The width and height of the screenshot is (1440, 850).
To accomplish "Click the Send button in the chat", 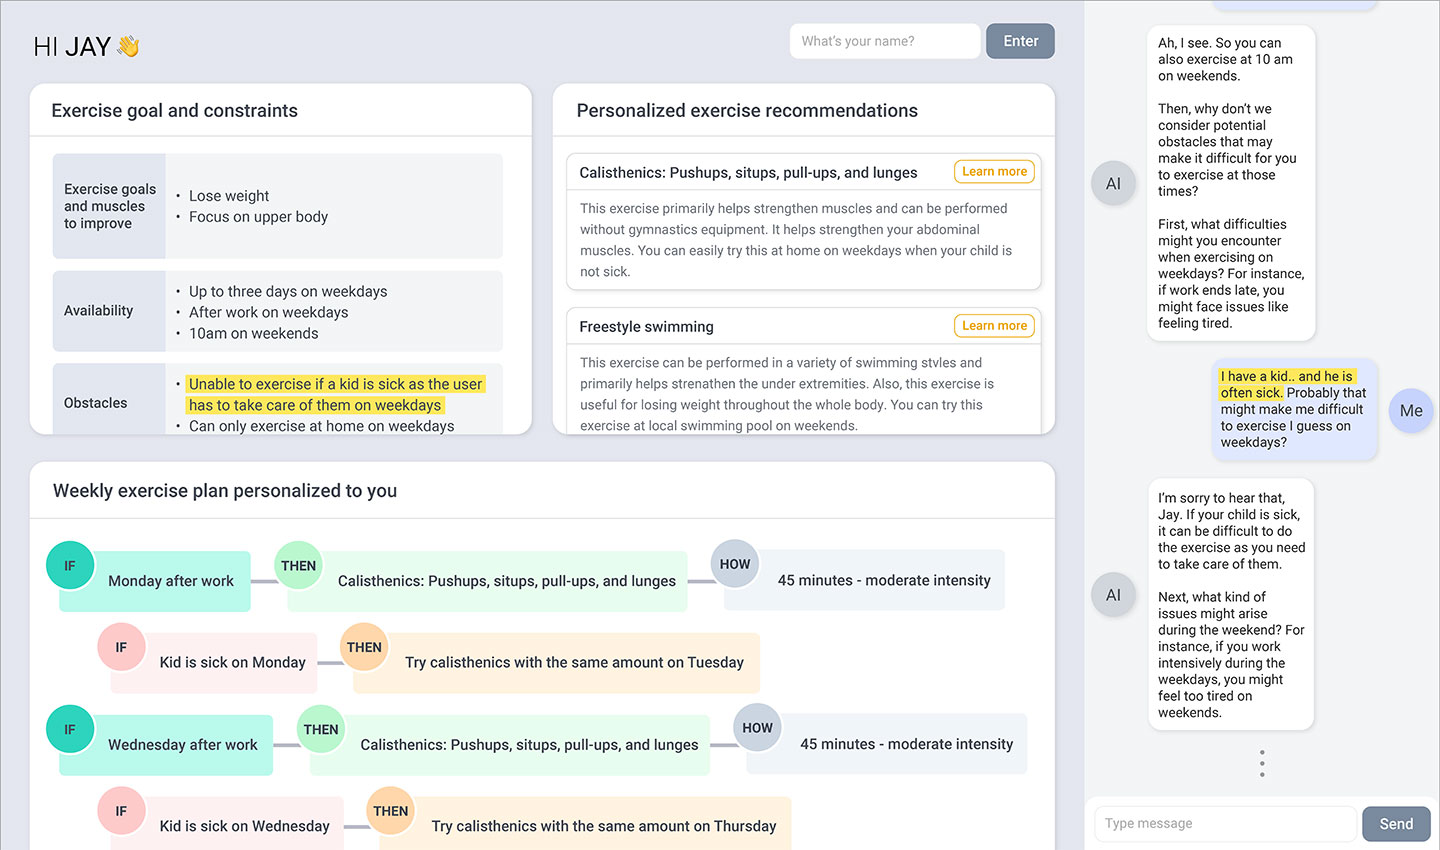I will 1396,824.
